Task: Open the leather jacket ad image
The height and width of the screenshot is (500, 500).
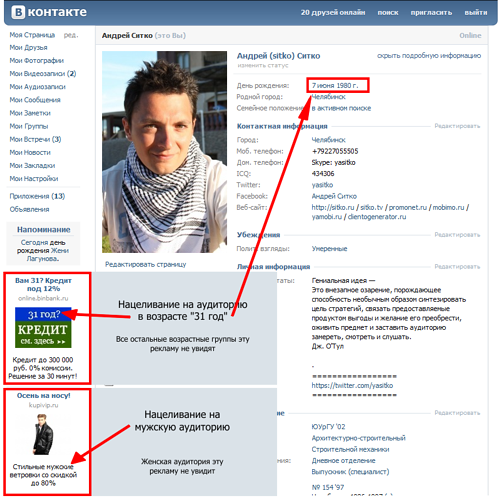Action: (43, 434)
